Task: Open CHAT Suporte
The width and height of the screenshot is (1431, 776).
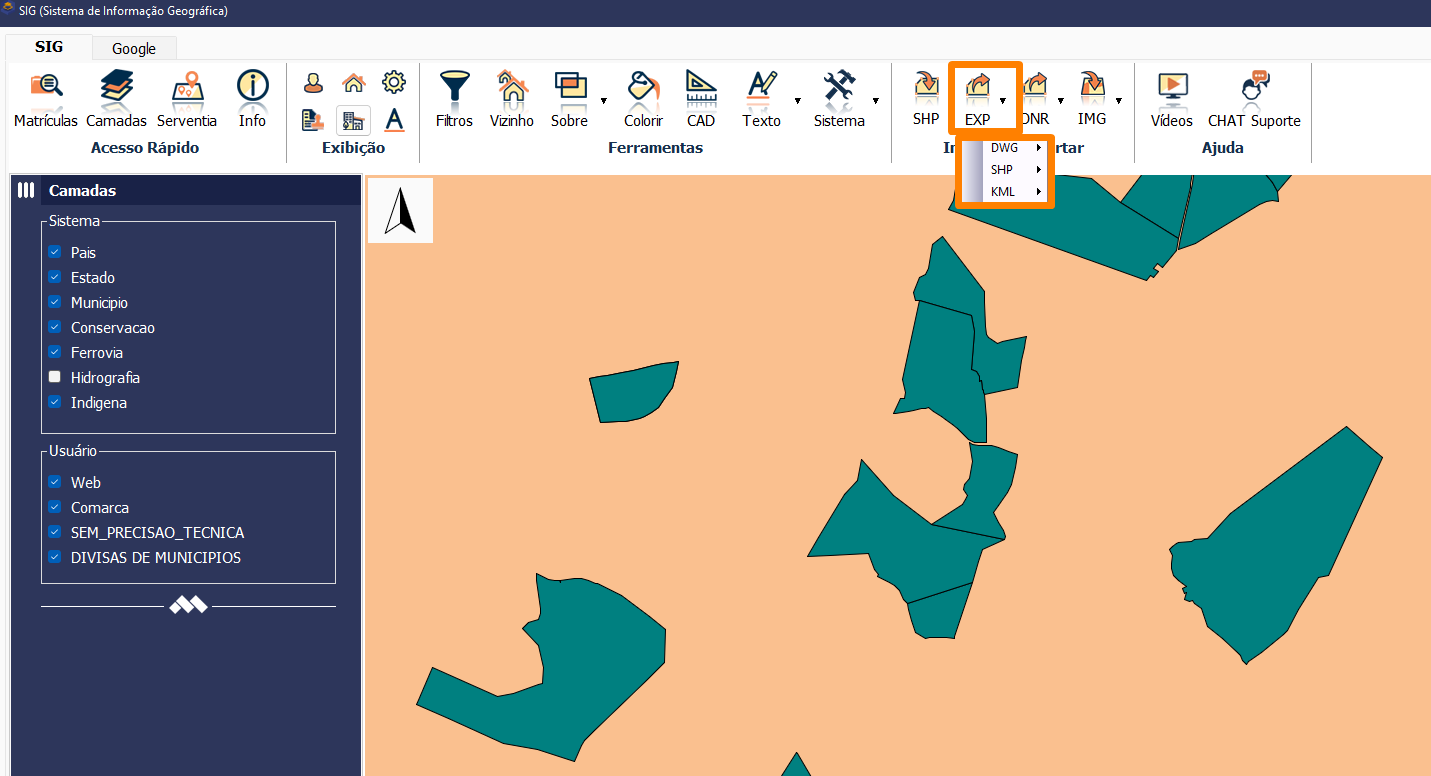Action: [1254, 99]
